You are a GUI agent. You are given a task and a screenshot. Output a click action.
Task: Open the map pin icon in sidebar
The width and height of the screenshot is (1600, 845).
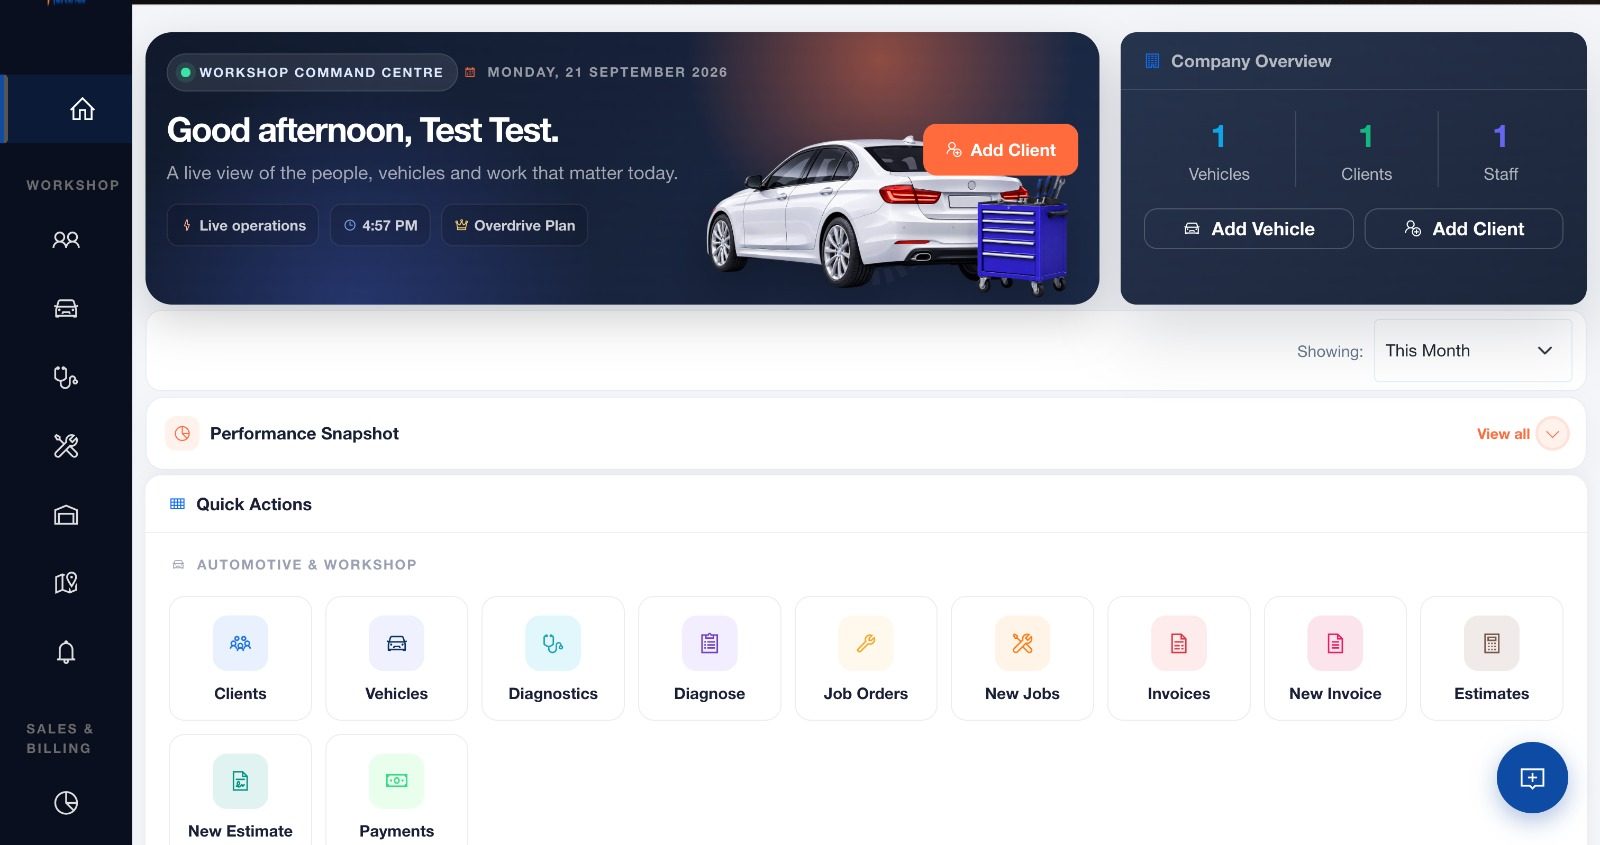click(x=66, y=583)
